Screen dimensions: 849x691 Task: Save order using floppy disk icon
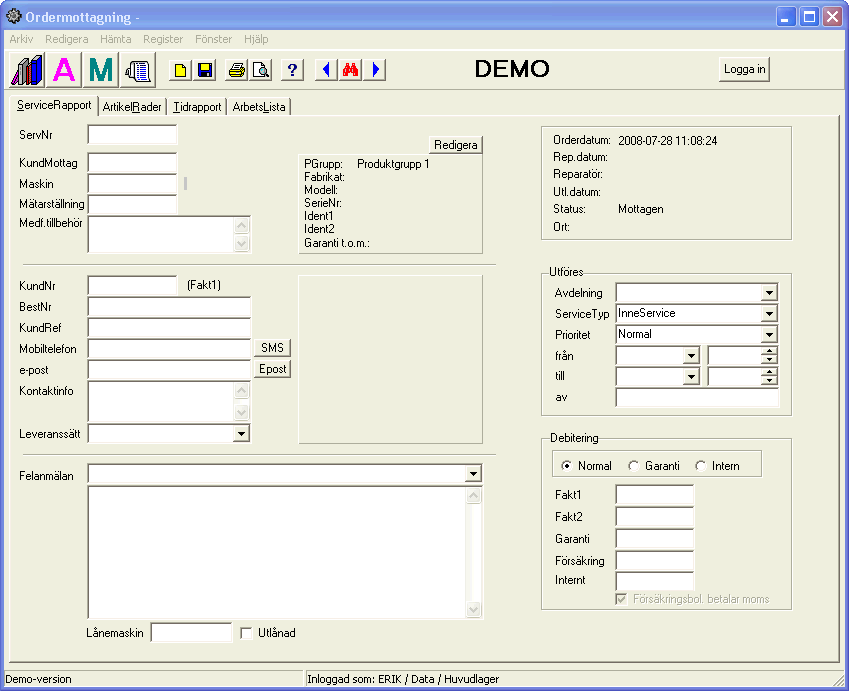click(204, 70)
